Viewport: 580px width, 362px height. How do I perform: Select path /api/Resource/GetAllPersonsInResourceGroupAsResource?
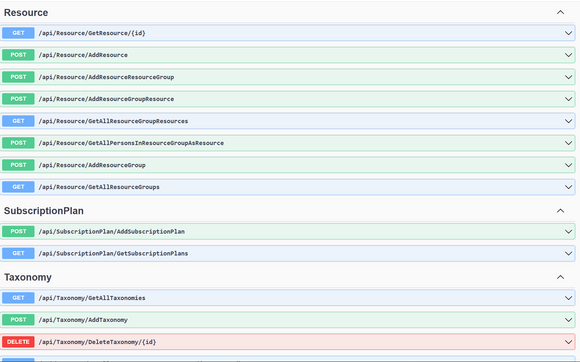[131, 143]
